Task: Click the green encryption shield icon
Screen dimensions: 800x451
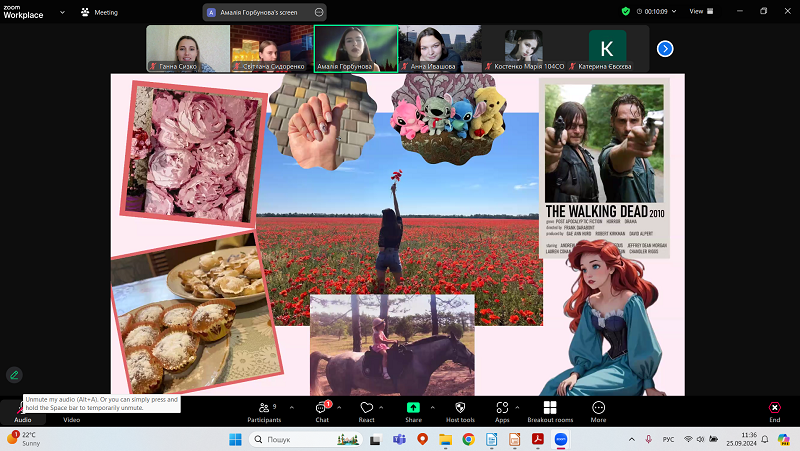Action: pos(626,11)
